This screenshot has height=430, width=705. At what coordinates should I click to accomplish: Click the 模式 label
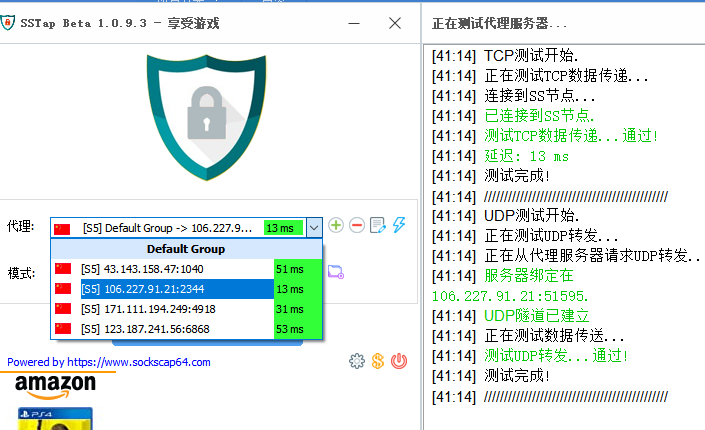coord(21,273)
